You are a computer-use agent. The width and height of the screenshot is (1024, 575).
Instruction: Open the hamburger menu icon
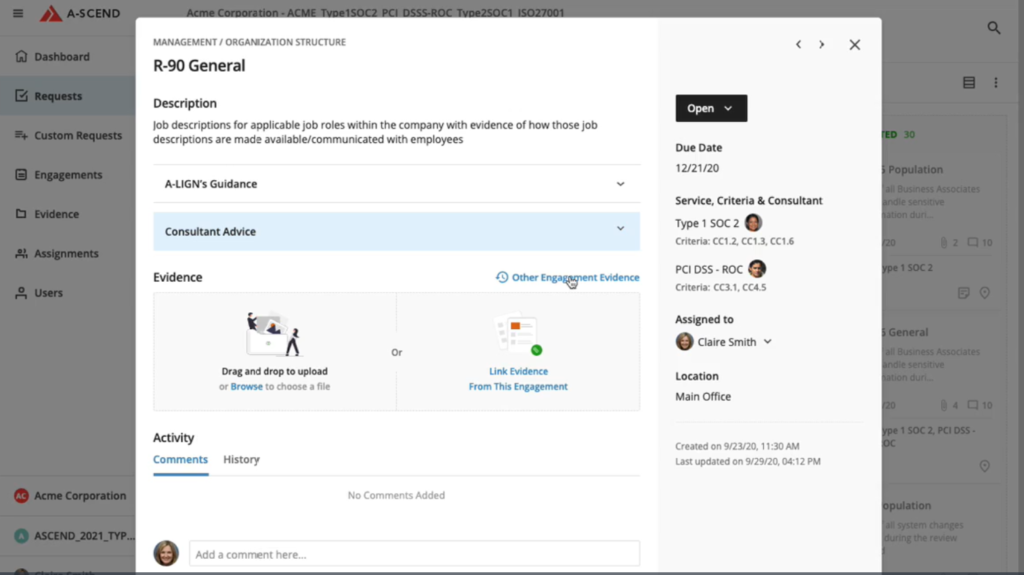[18, 13]
